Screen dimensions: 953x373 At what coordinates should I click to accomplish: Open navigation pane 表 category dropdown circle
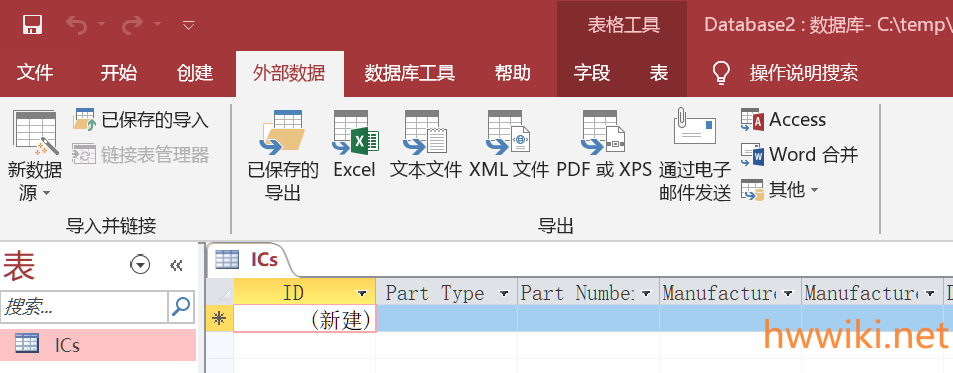[140, 265]
